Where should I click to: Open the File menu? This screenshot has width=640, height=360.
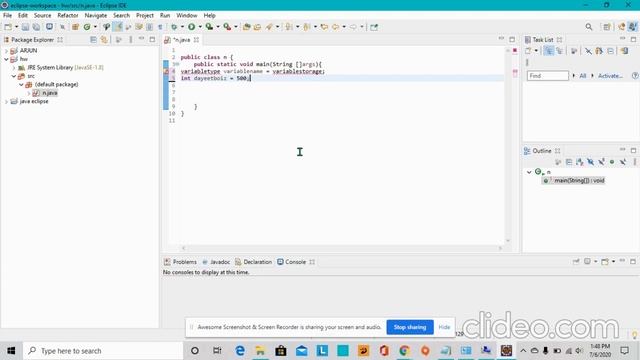coord(7,15)
